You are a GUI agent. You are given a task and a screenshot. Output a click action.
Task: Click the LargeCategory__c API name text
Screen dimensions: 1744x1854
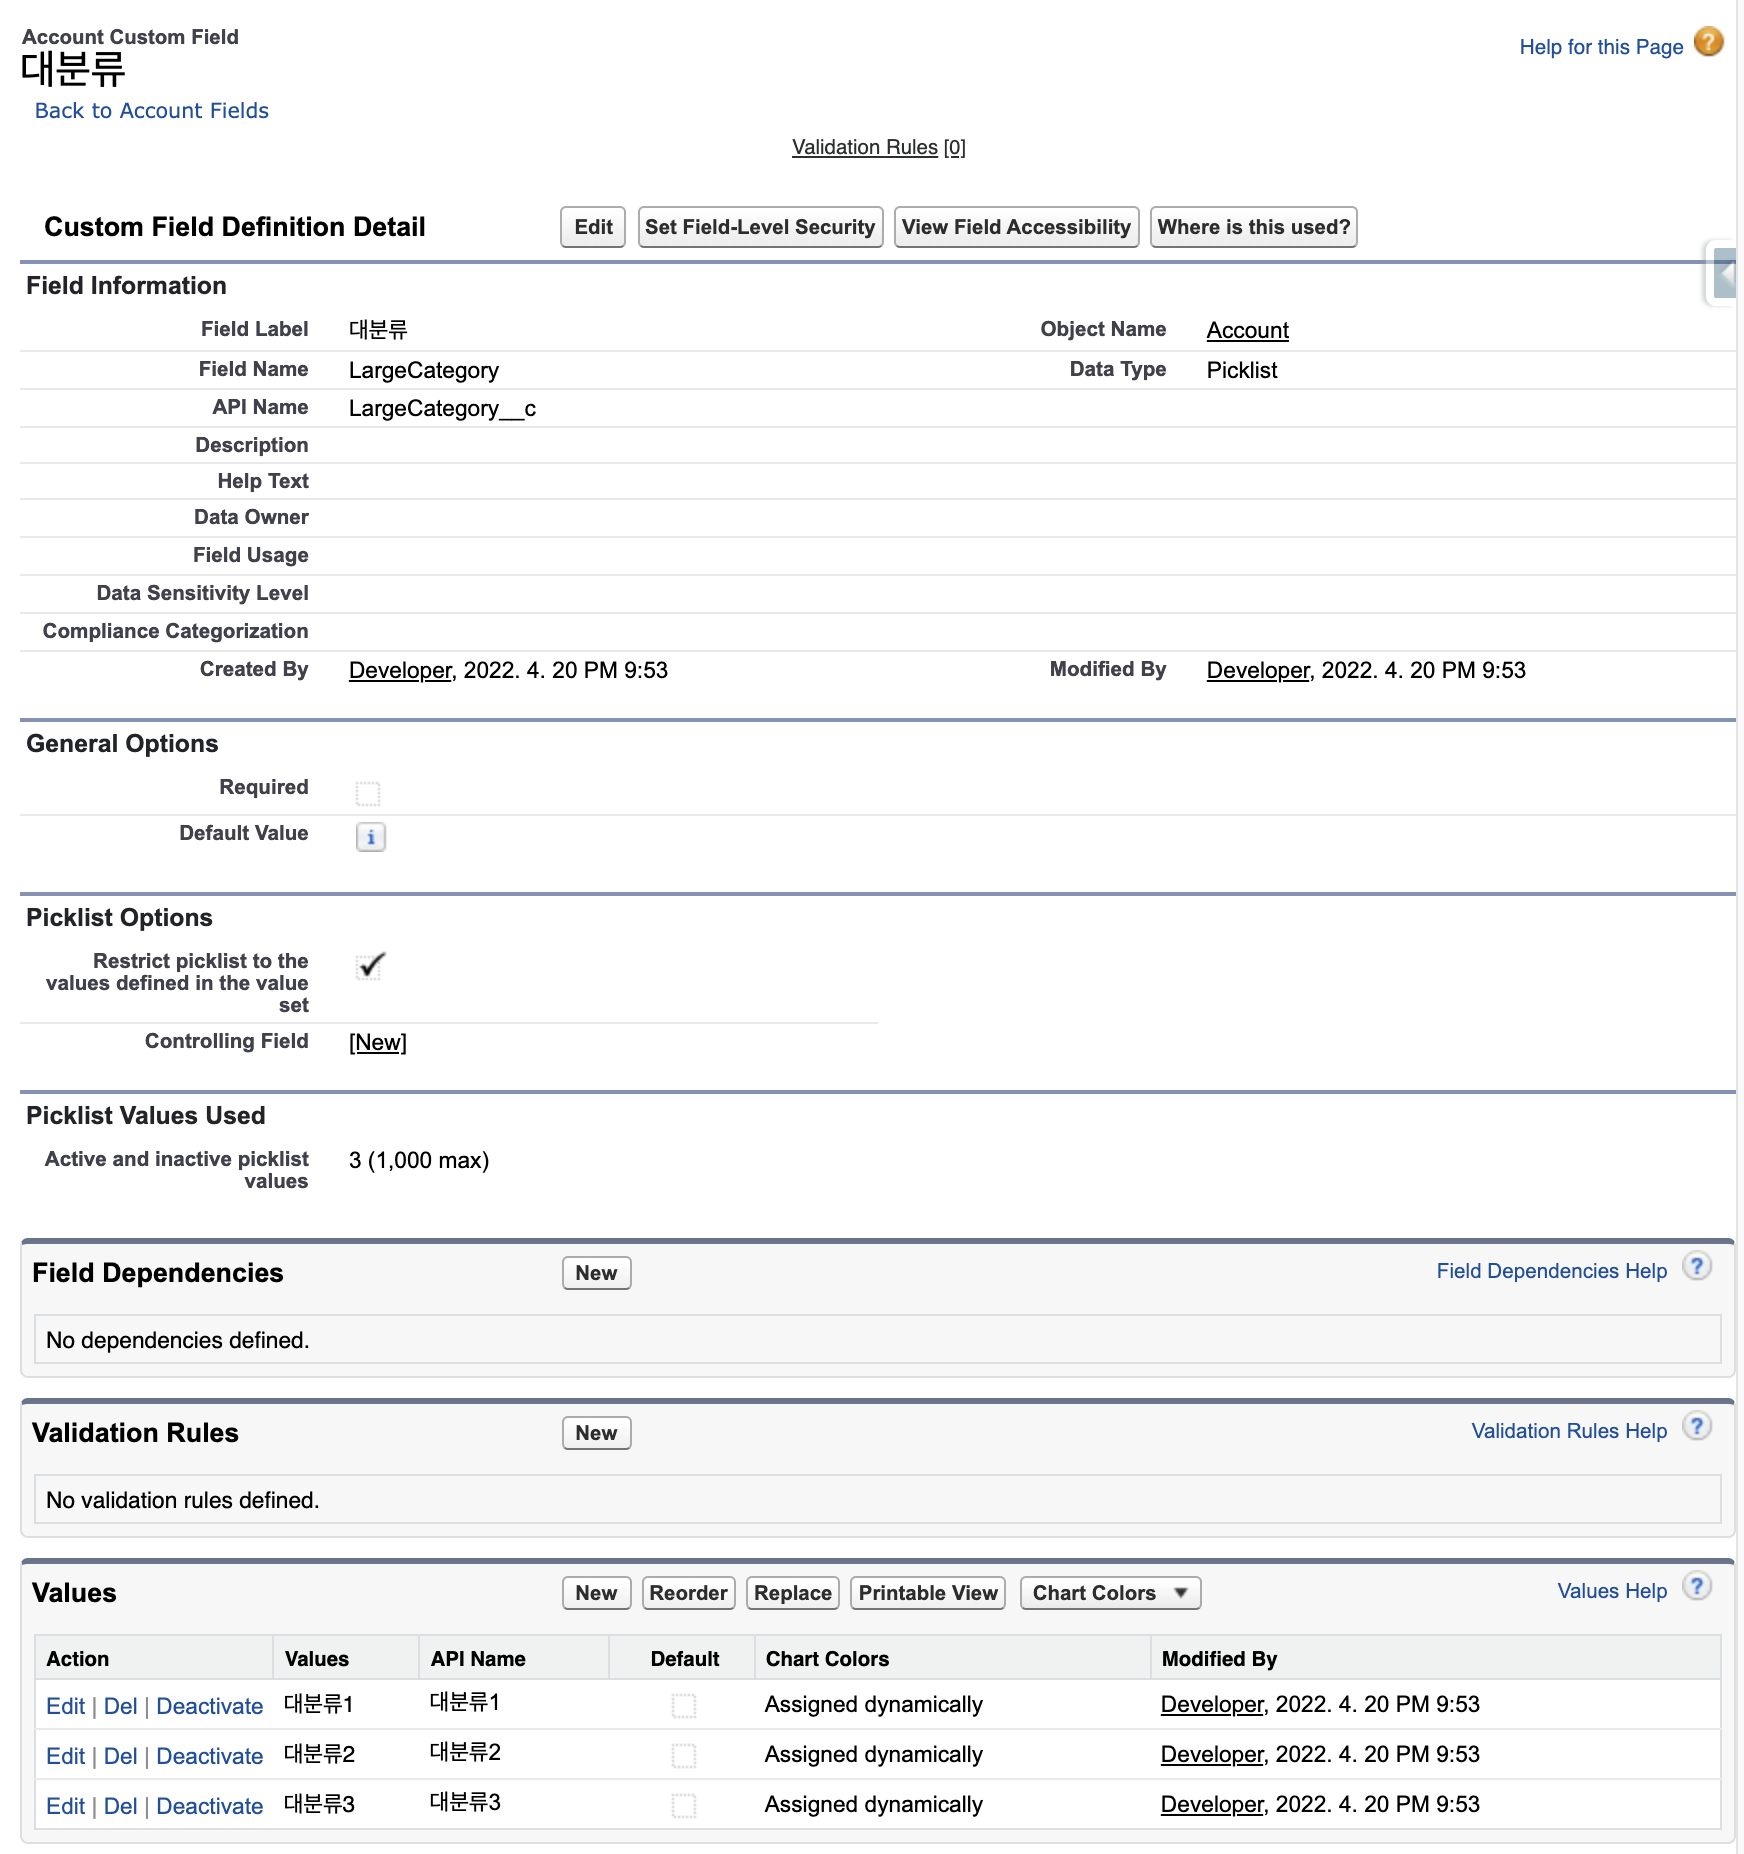(442, 408)
